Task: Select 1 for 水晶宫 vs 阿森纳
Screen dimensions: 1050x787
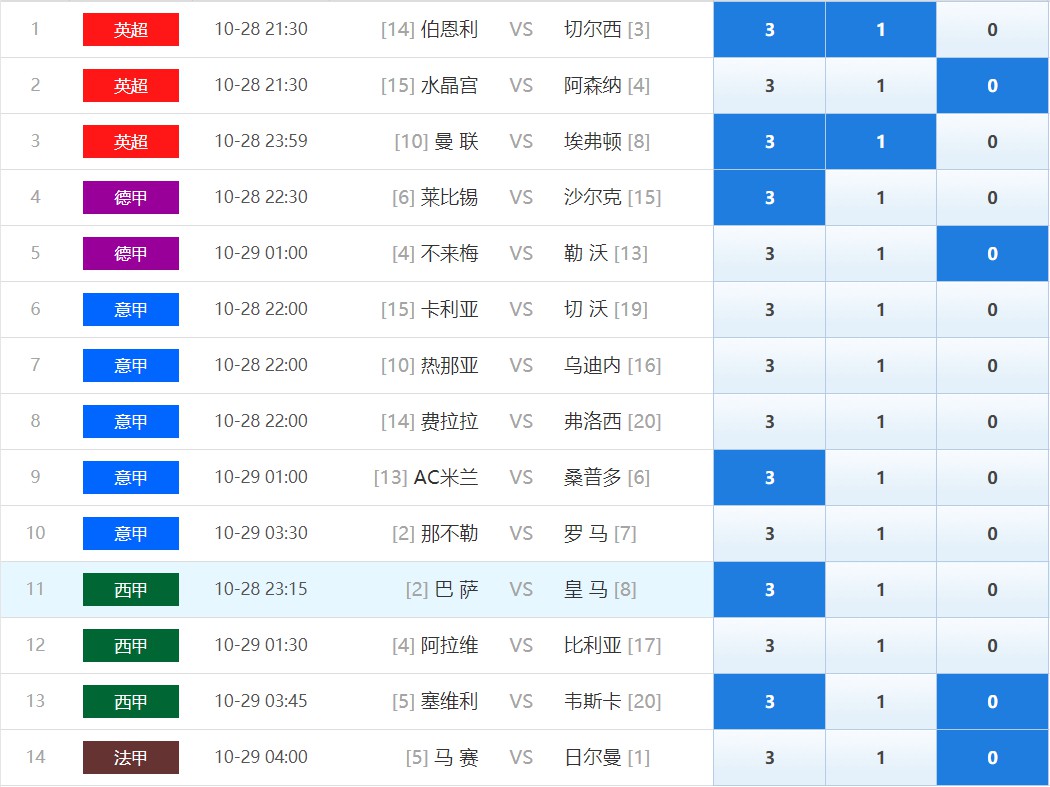Action: (x=881, y=86)
